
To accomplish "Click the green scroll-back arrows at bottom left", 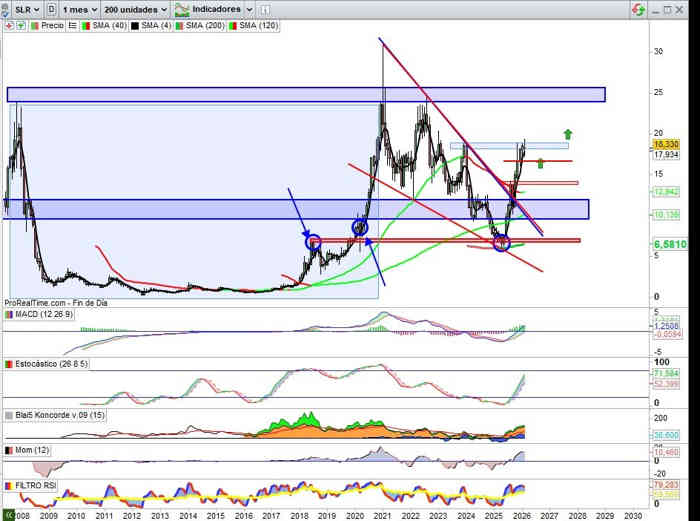I will tap(8, 514).
